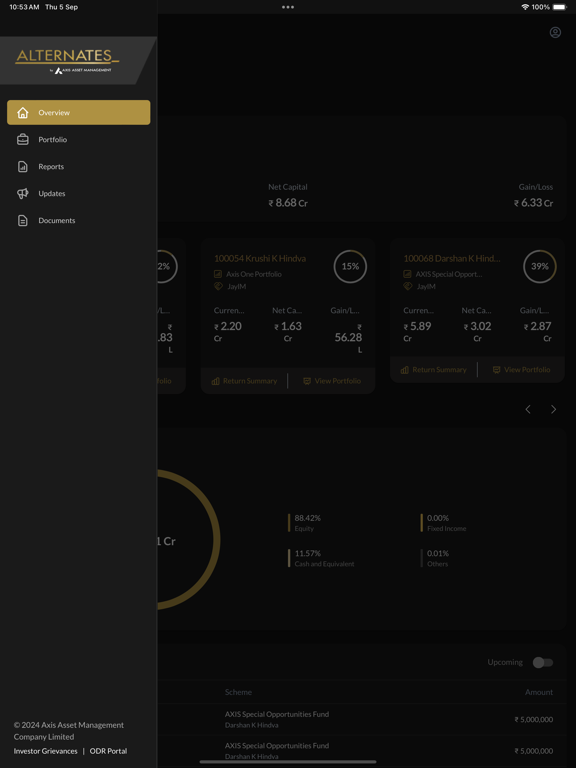The height and width of the screenshot is (768, 576).
Task: Click the allocation donut chart ring
Action: [217, 539]
